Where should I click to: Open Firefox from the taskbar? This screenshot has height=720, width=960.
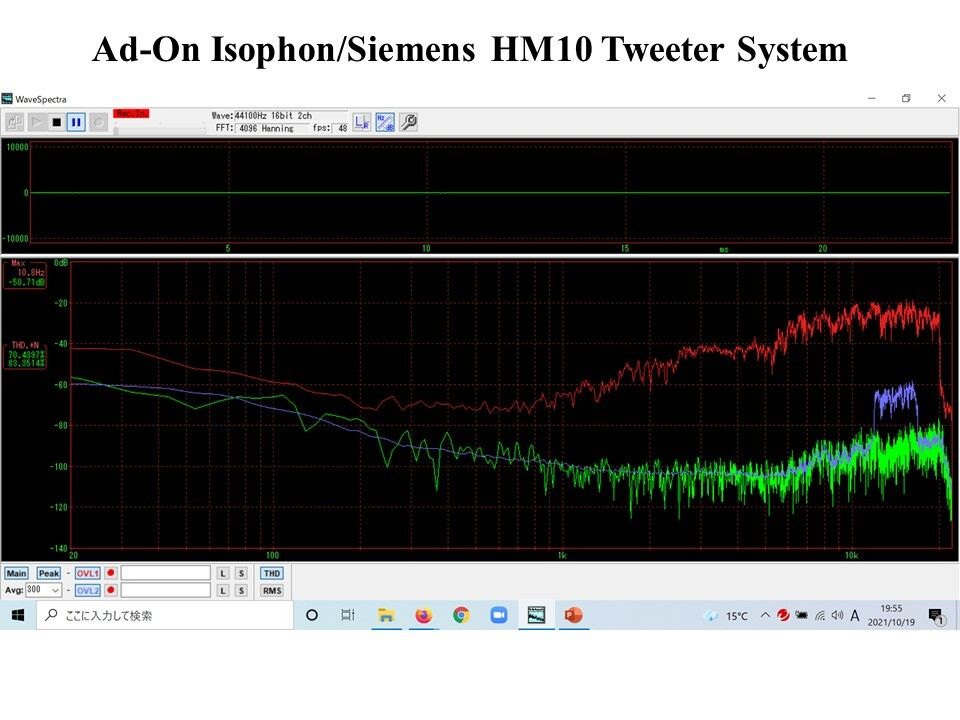[x=424, y=615]
